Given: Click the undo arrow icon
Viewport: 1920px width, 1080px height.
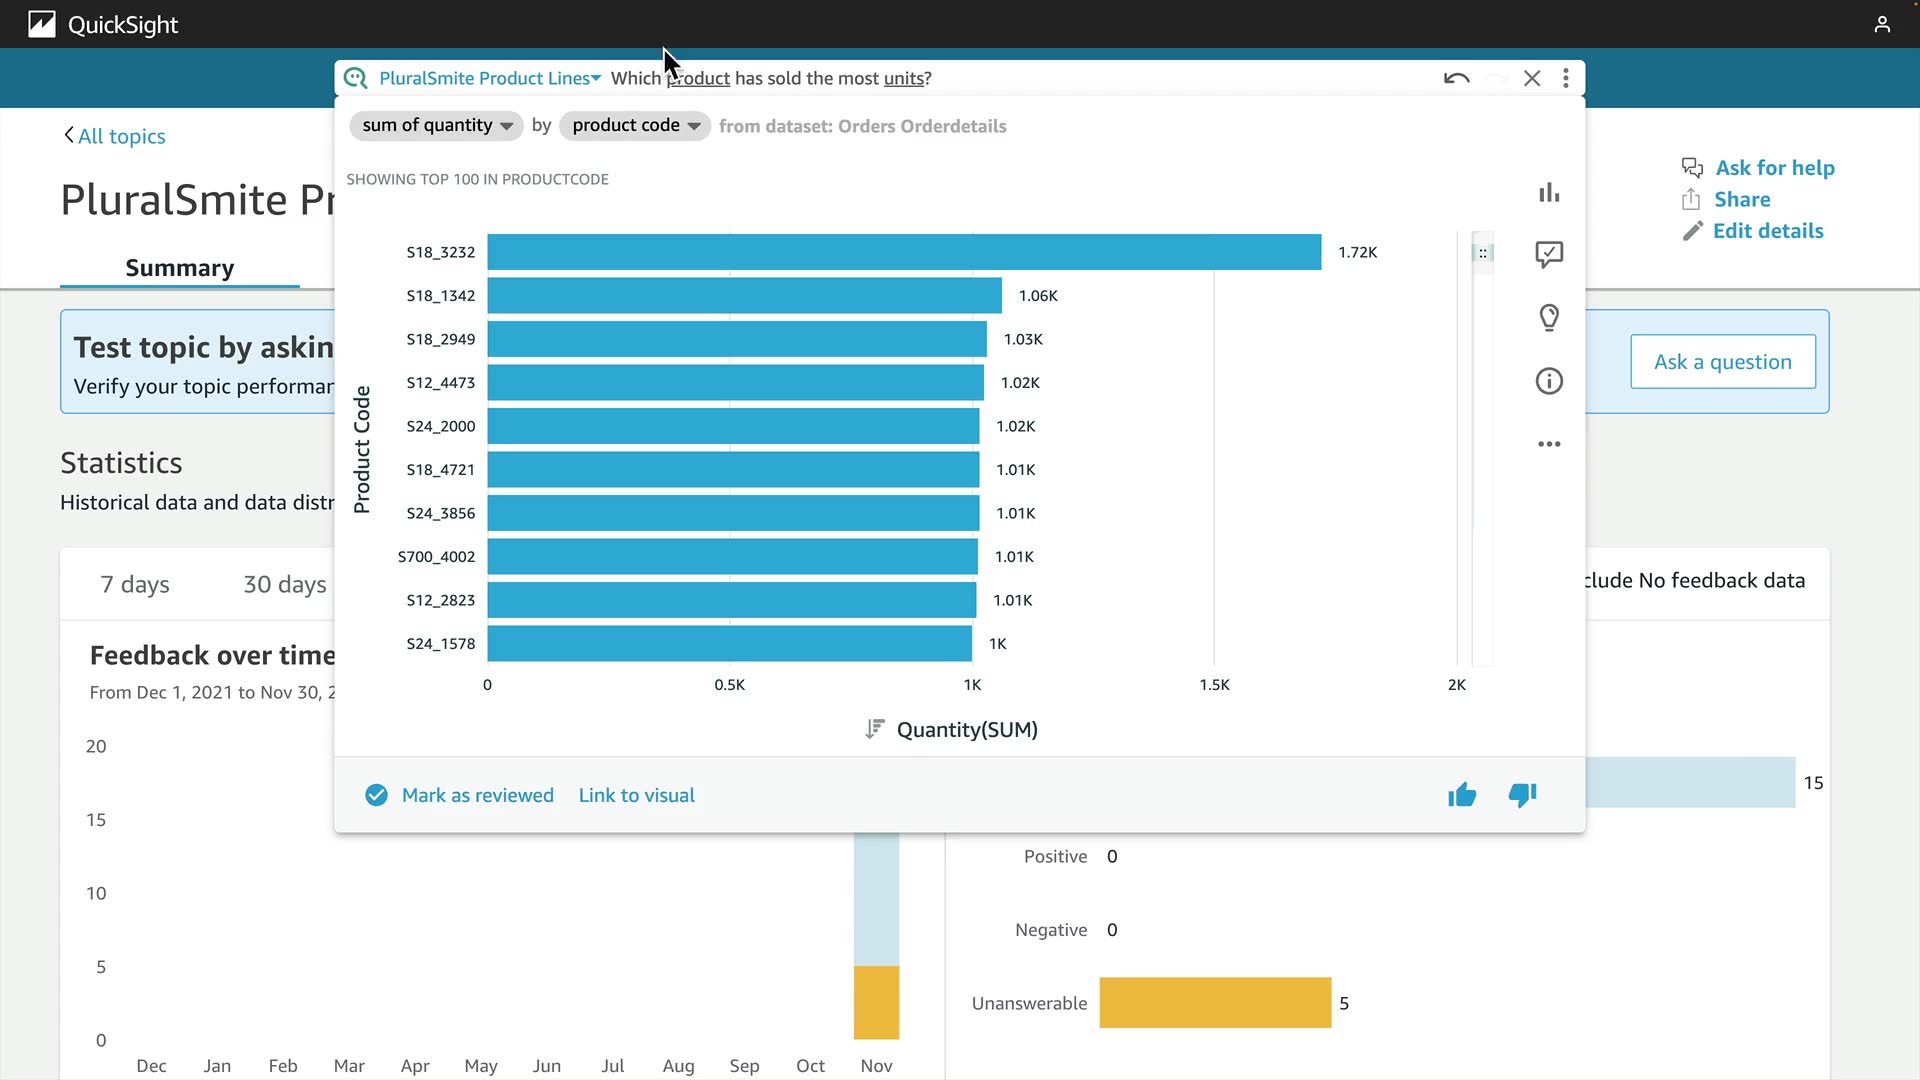Looking at the screenshot, I should coord(1456,78).
